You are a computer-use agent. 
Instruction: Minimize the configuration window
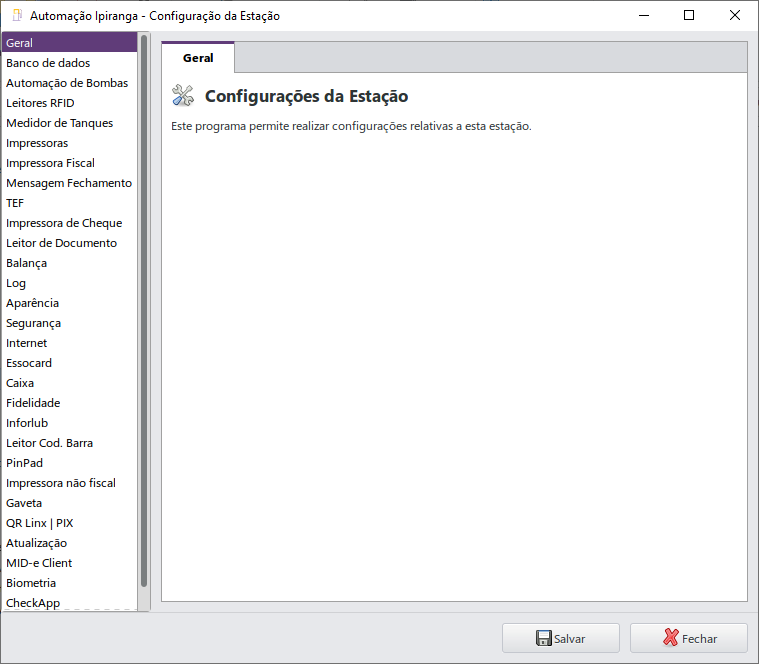644,15
